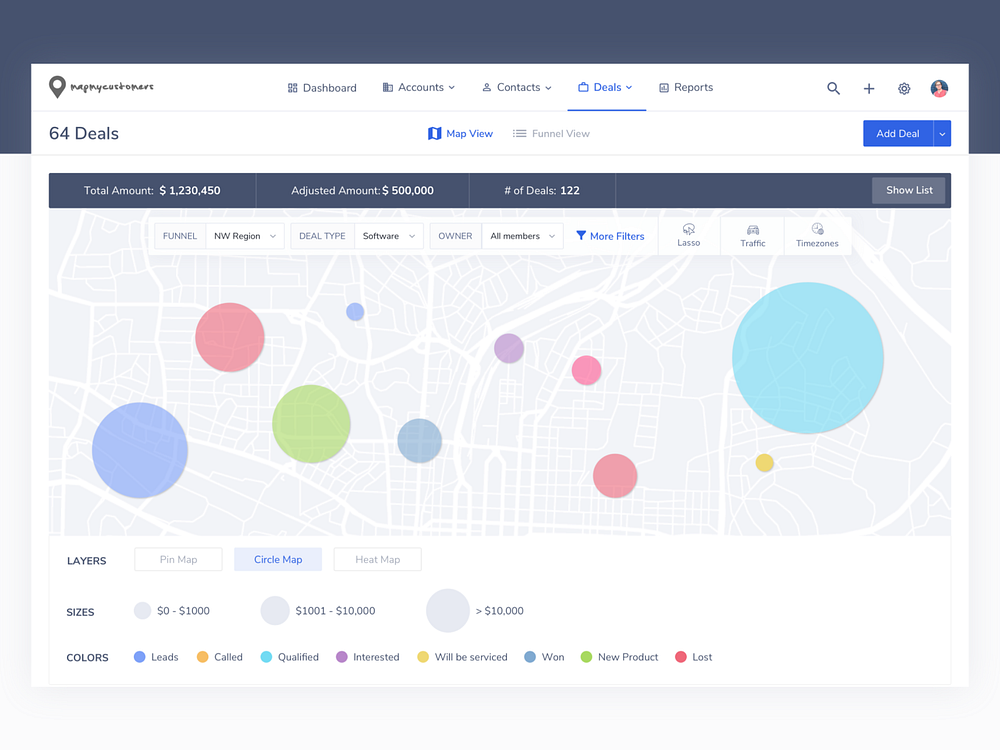1000x750 pixels.
Task: Select the Lasso map tool
Action: [688, 235]
